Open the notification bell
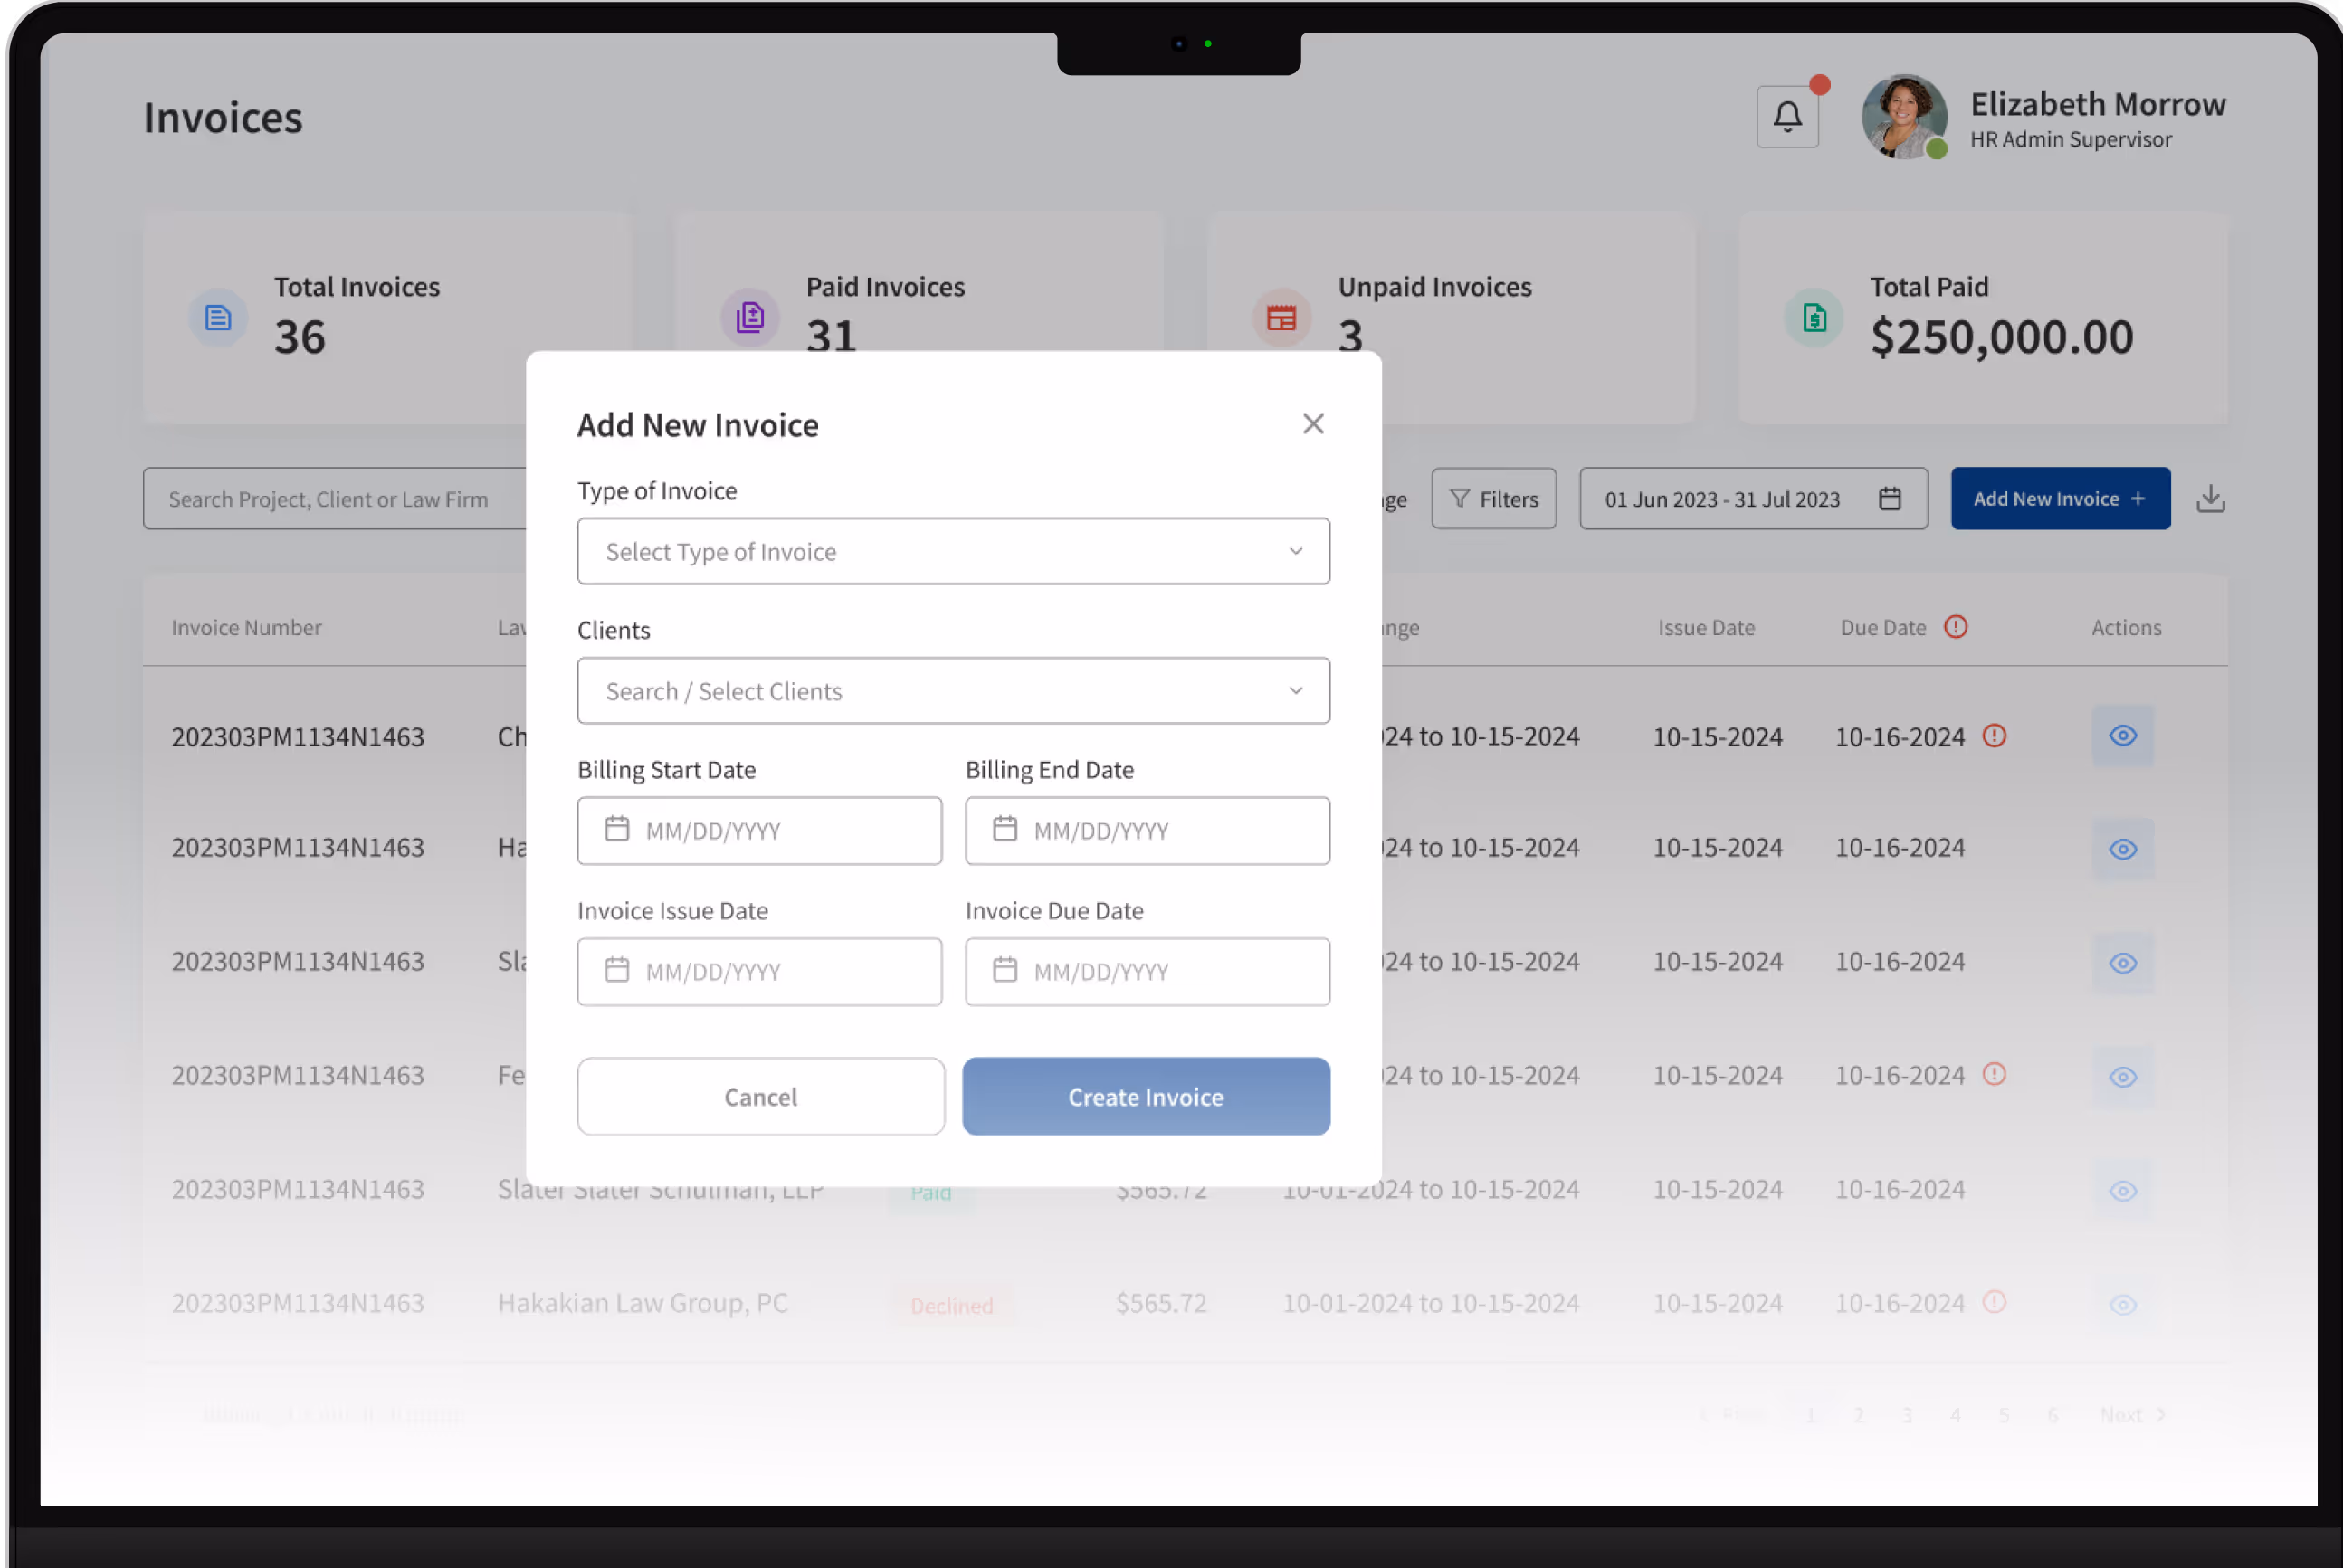 [x=1788, y=114]
